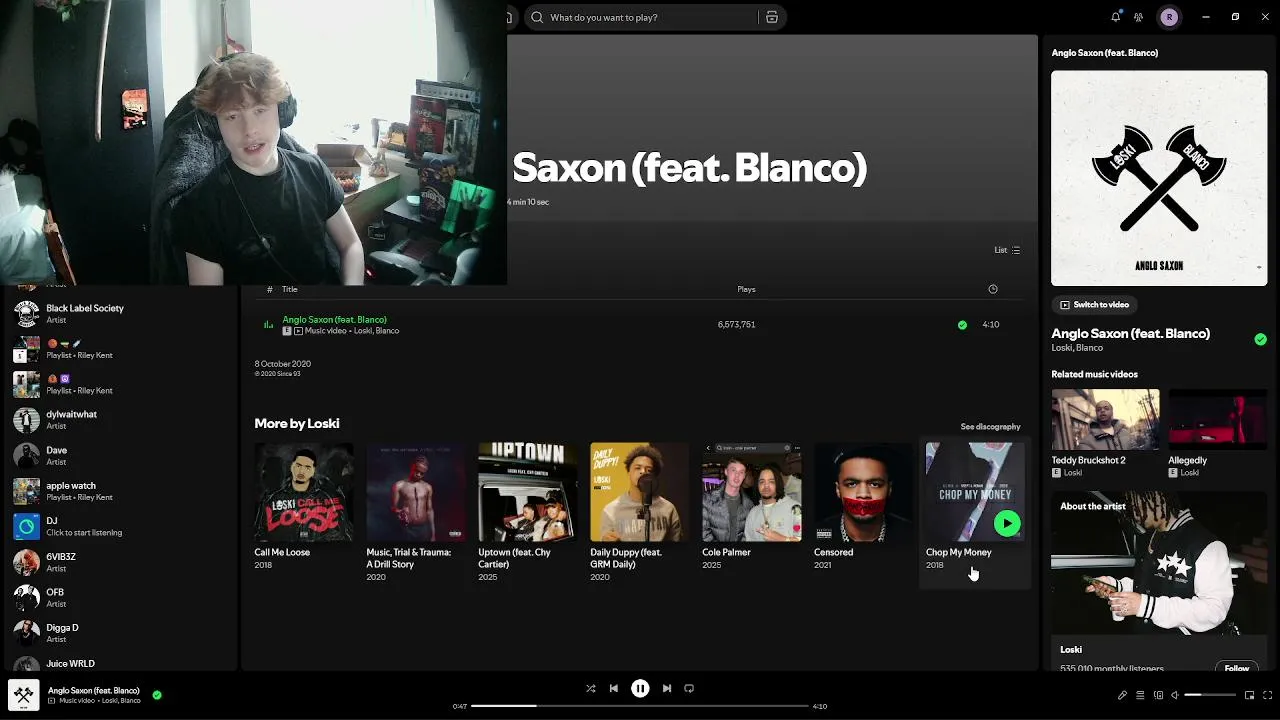1280x720 pixels.
Task: Open the lyrics microphone icon
Action: coord(1122,695)
